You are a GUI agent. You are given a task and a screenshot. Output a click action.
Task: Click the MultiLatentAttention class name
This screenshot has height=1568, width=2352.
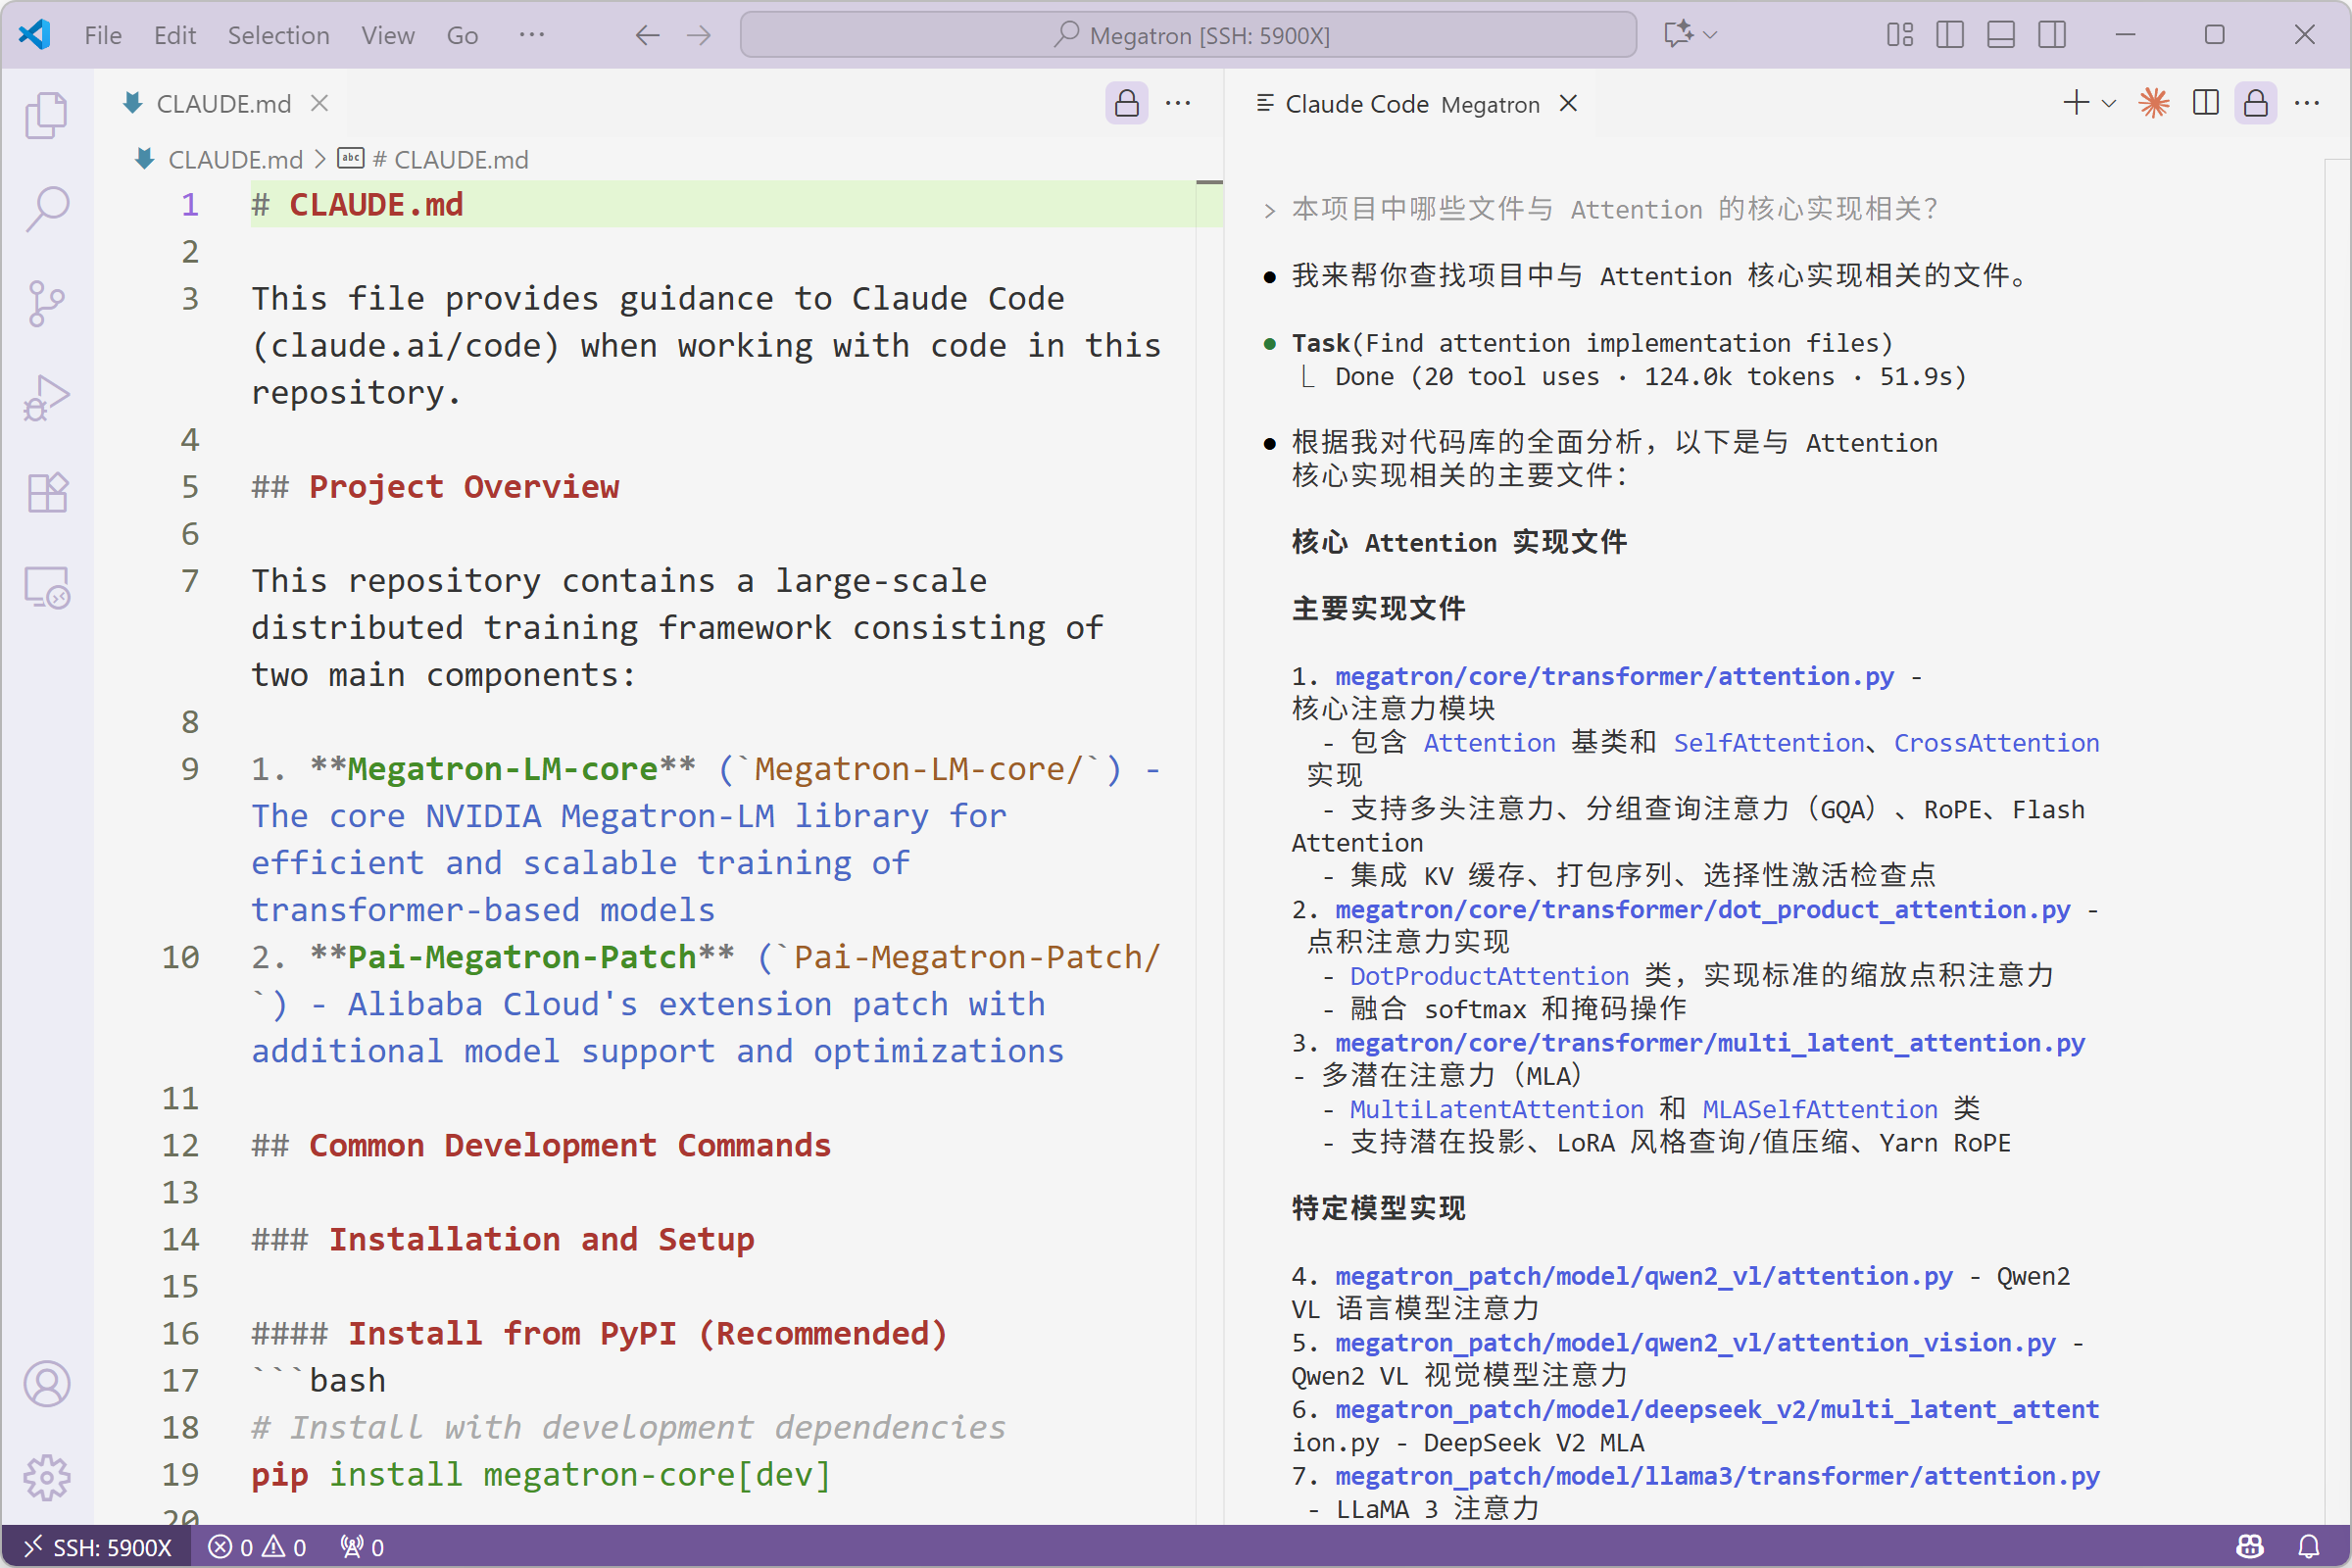tap(1496, 1109)
